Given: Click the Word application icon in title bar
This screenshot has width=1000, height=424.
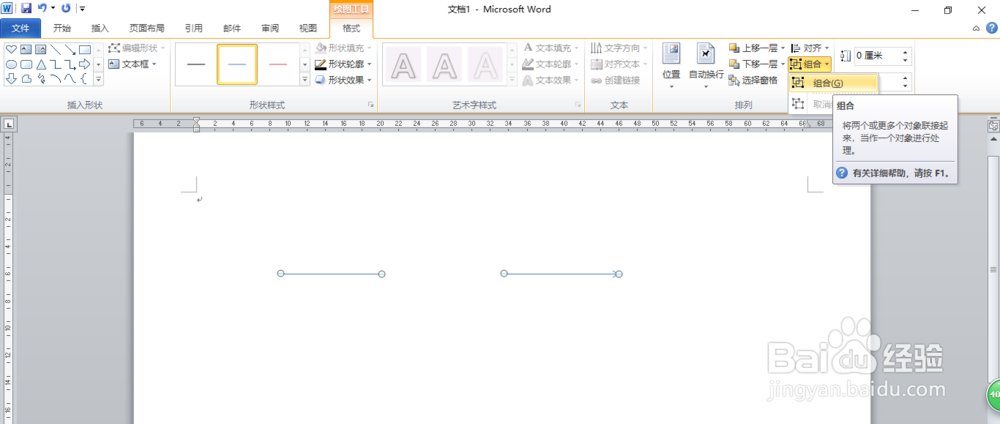Looking at the screenshot, I should 6,8.
